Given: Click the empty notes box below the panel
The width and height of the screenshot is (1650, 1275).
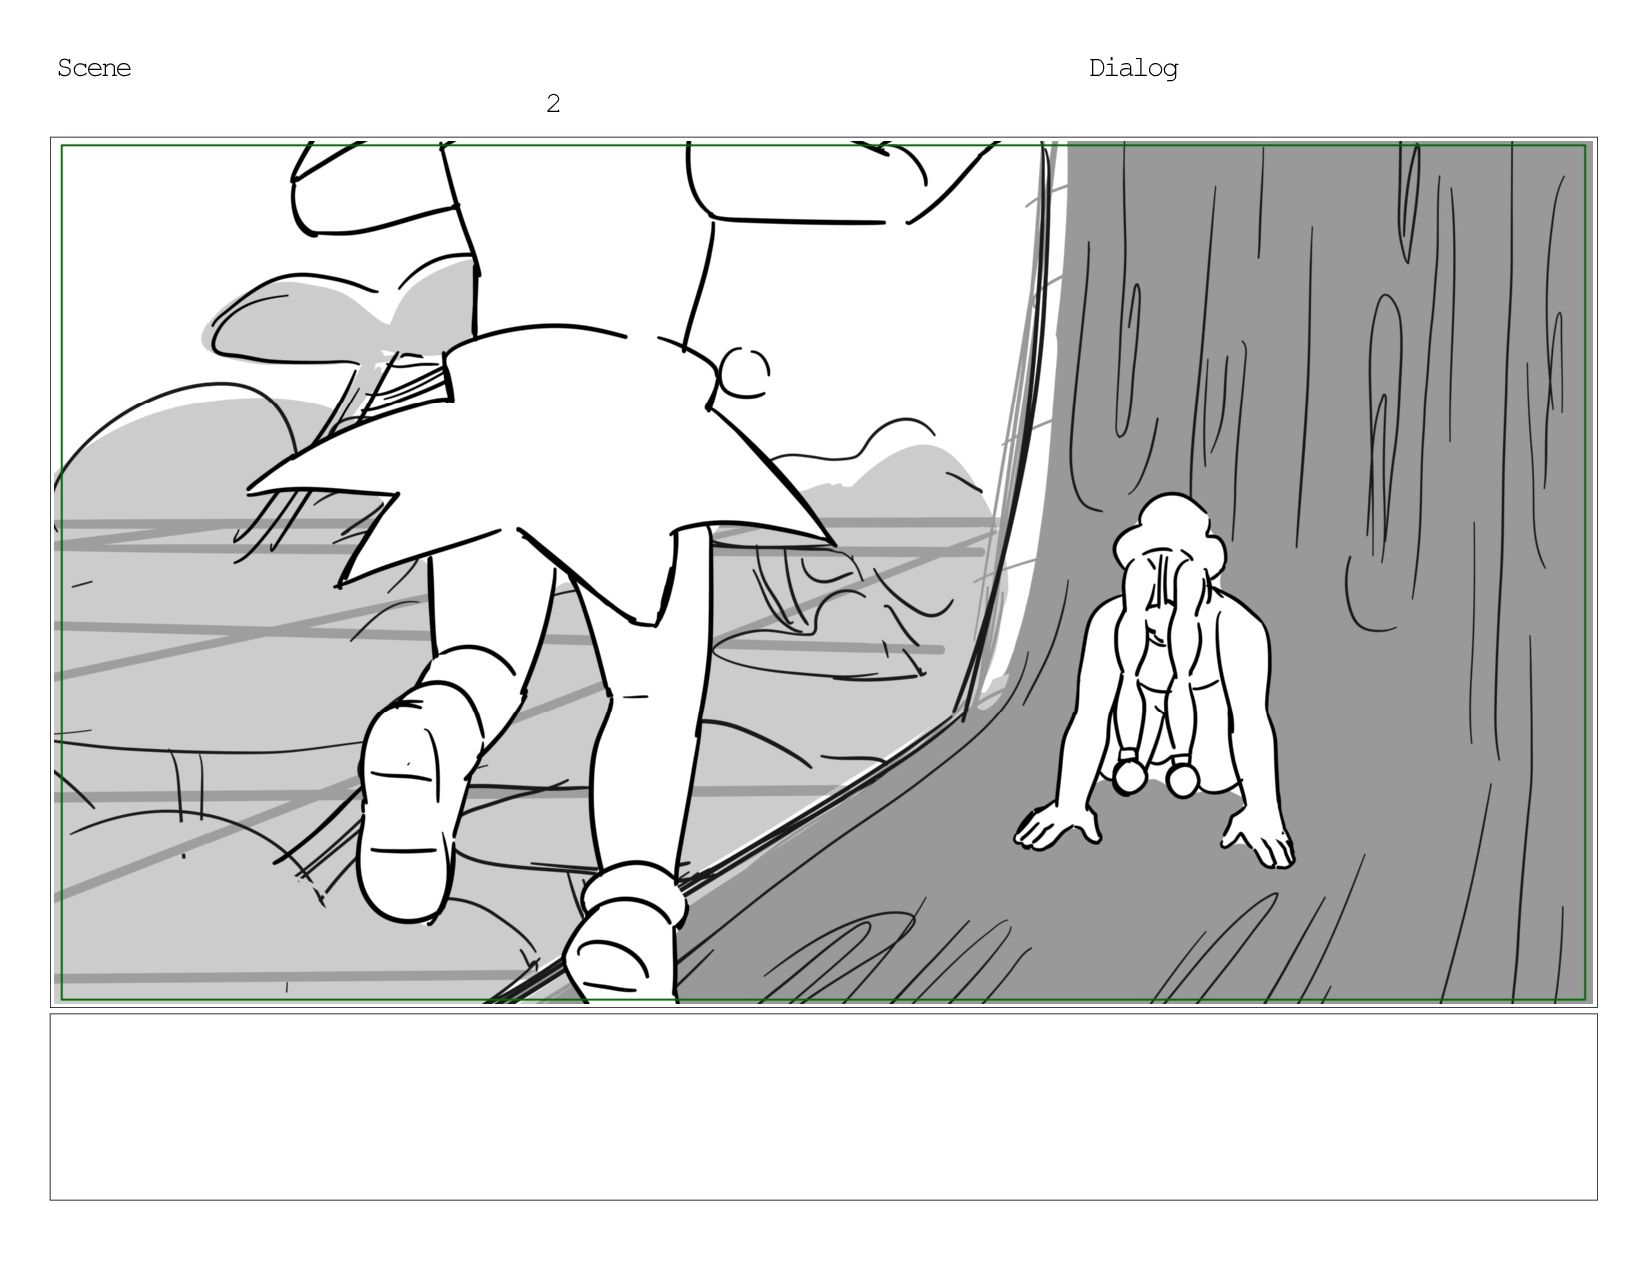Looking at the screenshot, I should (823, 1107).
